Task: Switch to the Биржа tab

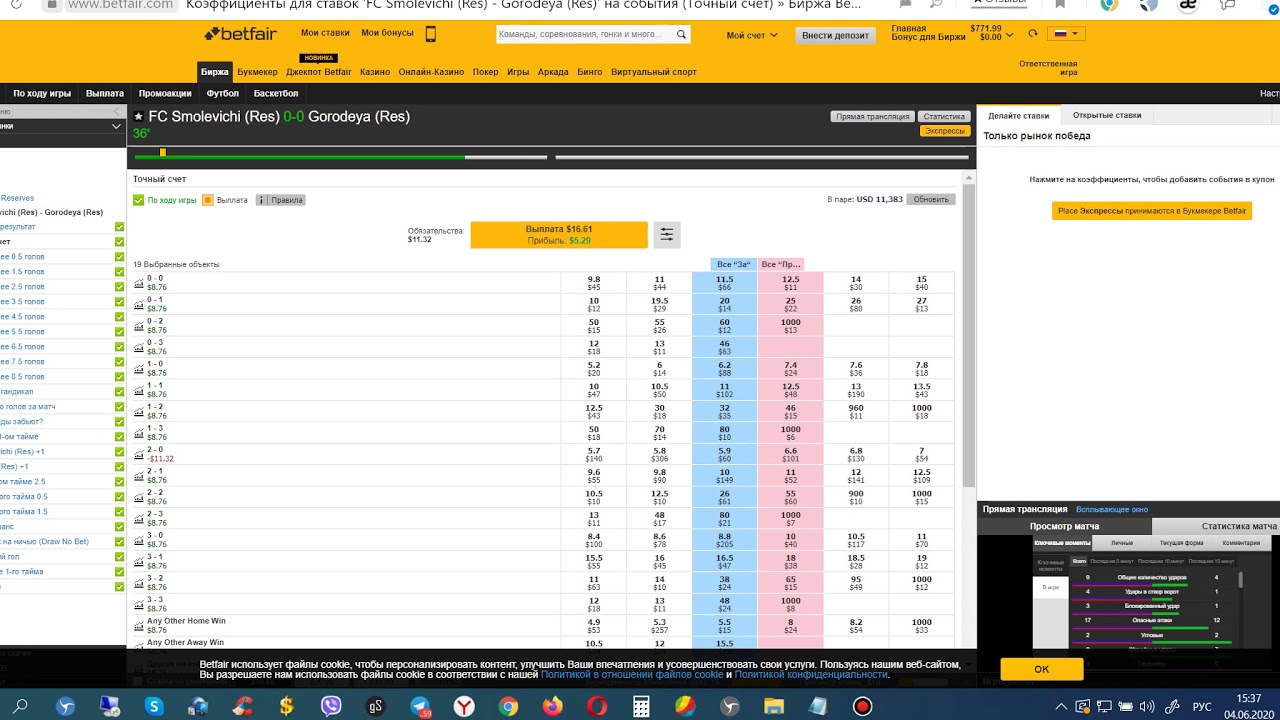Action: pyautogui.click(x=214, y=72)
